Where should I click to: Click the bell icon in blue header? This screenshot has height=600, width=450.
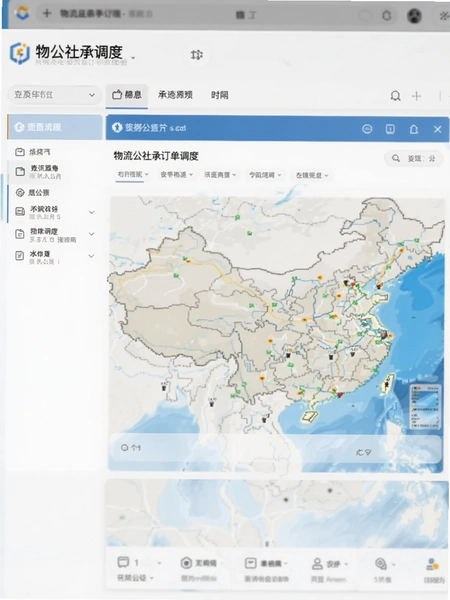coord(414,129)
